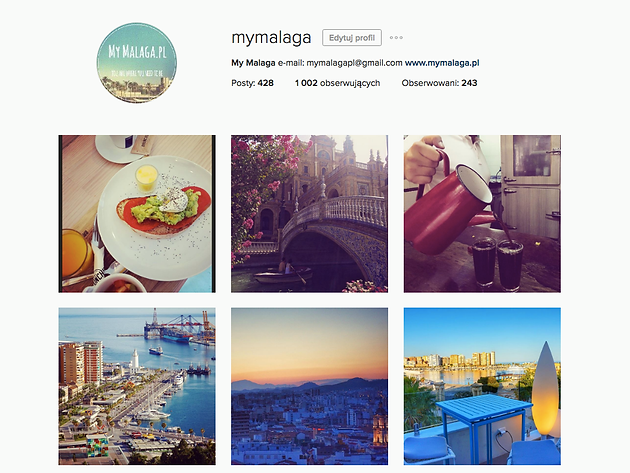Open the Obserwowani: 243 following list
The height and width of the screenshot is (473, 630).
pos(439,83)
